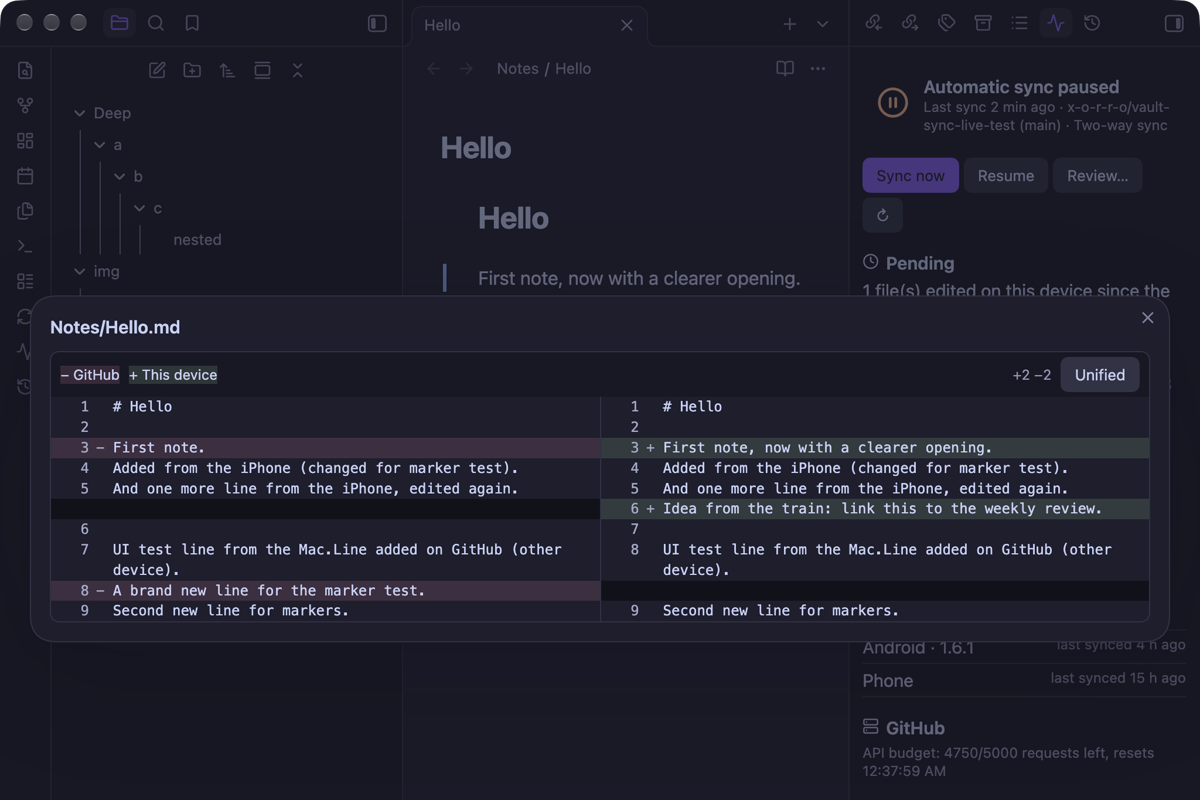Open the bookmarks pane
The height and width of the screenshot is (800, 1200).
pos(192,23)
